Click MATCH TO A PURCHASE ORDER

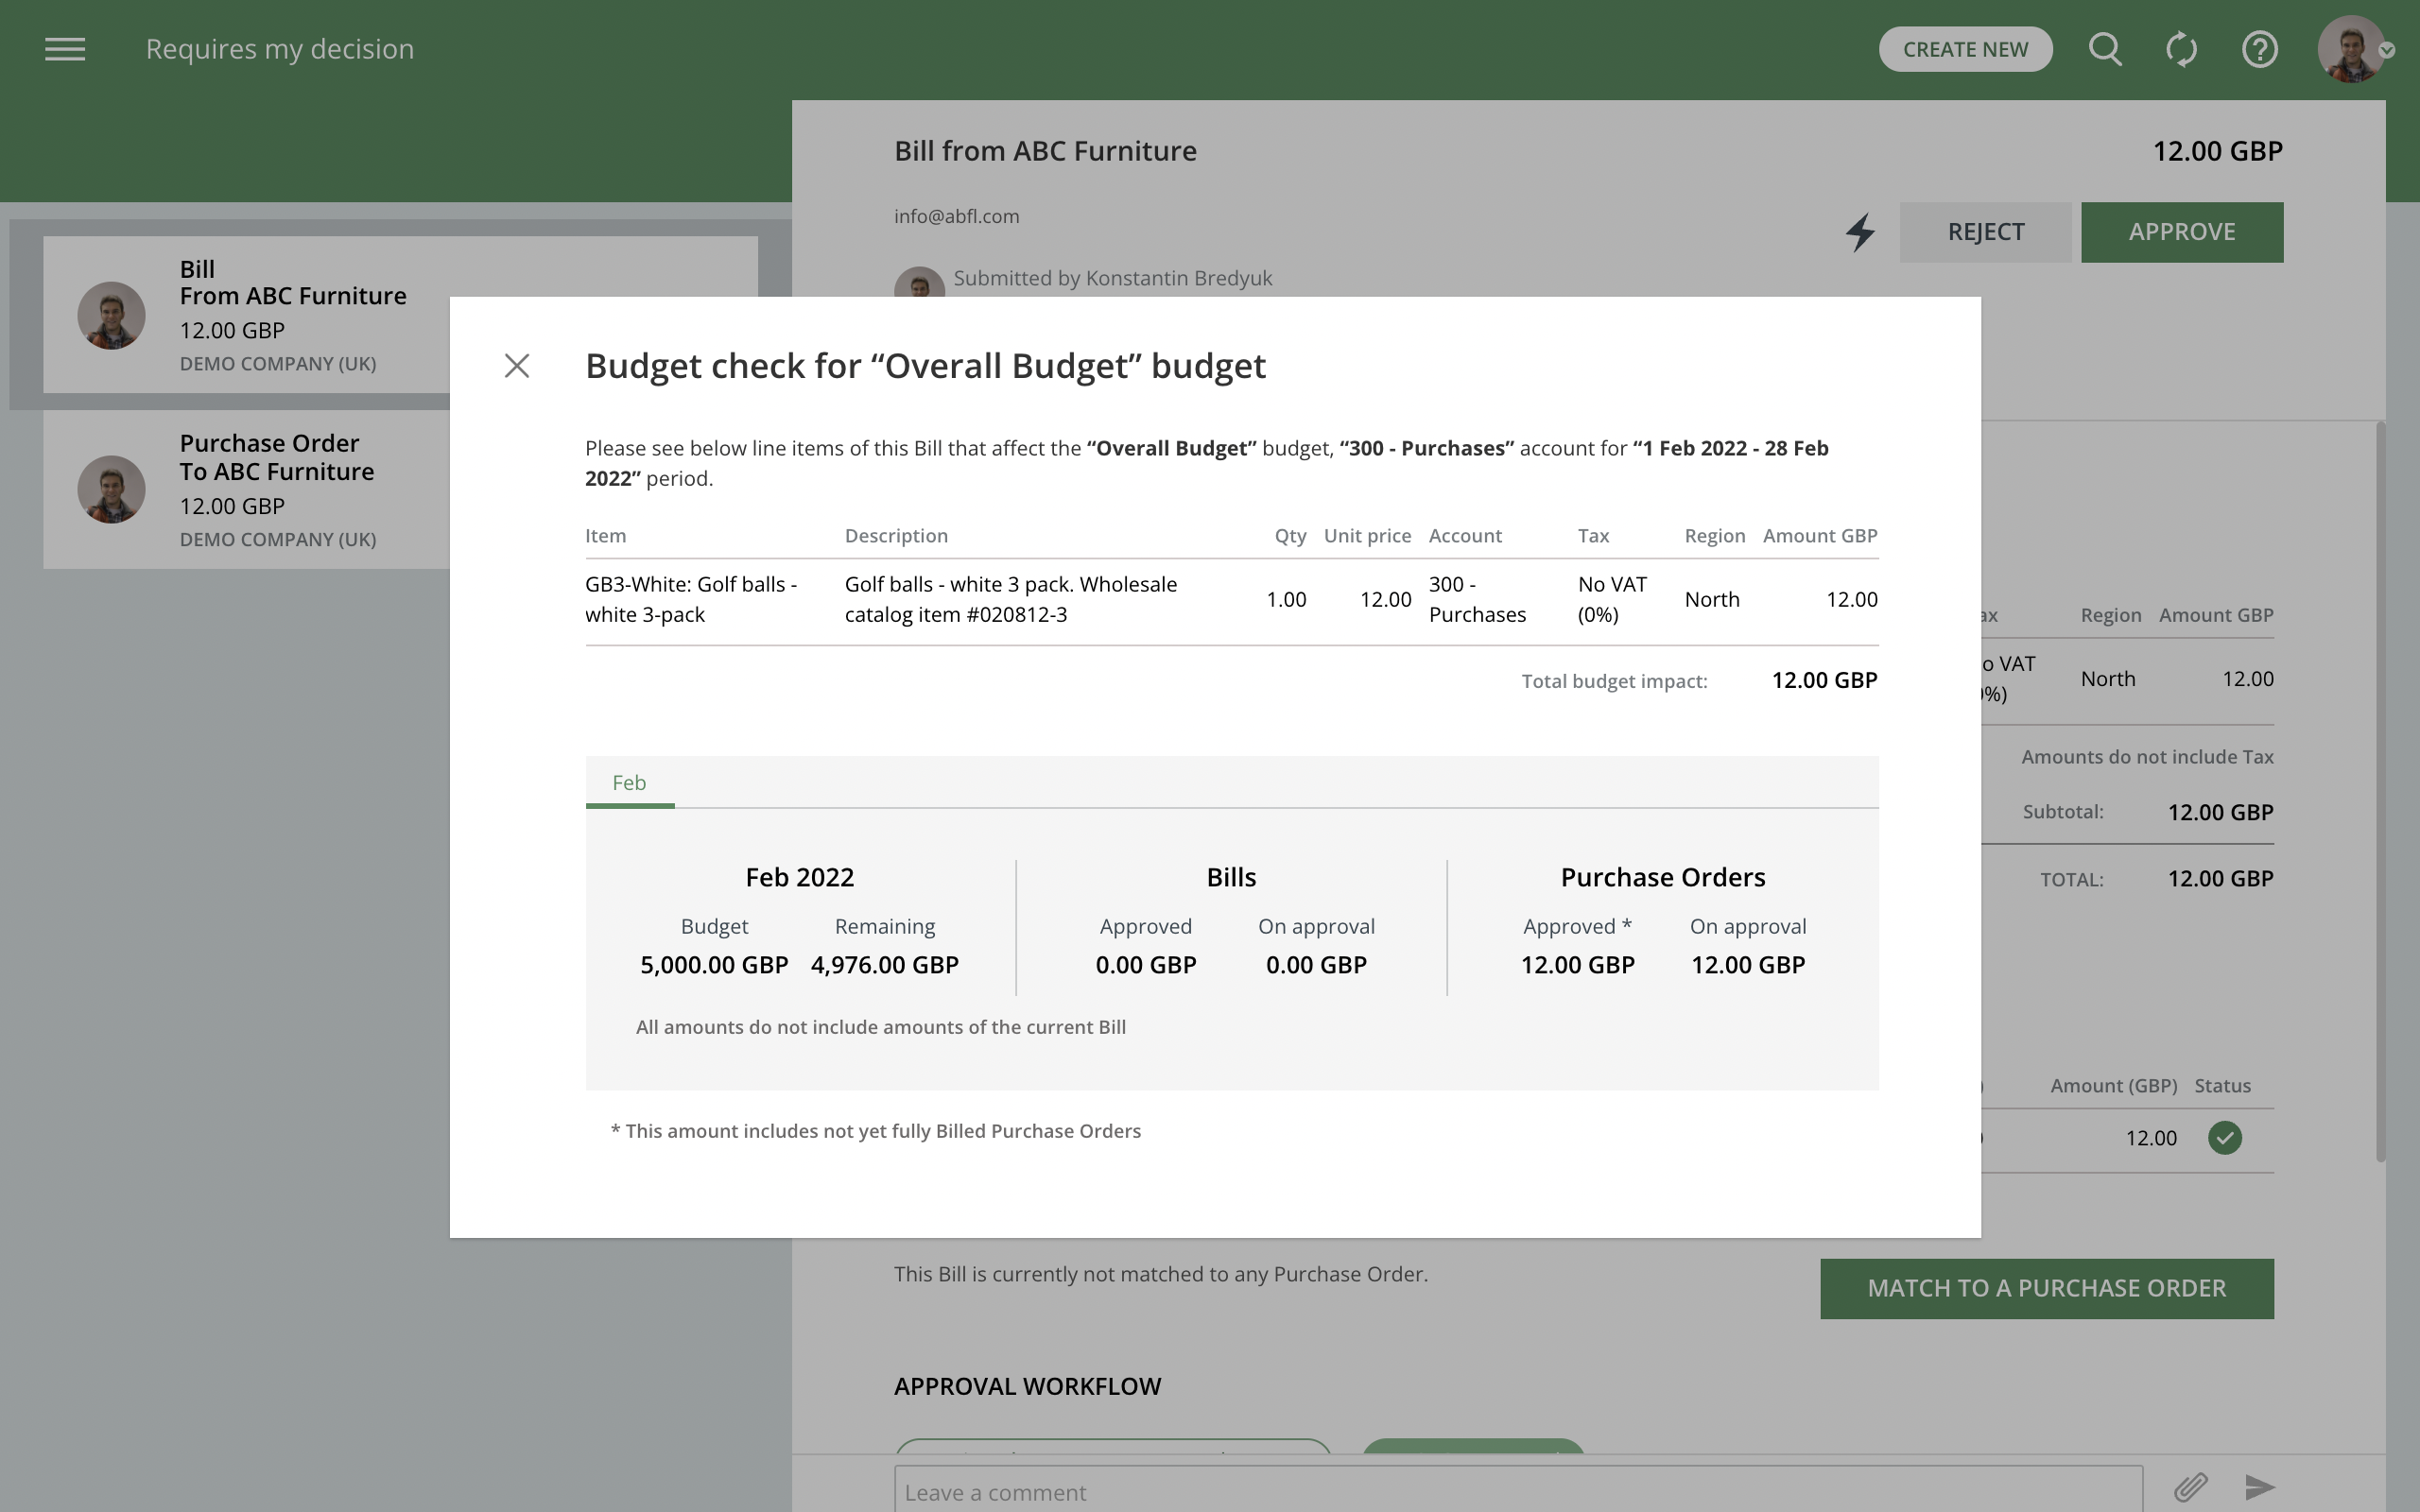click(2046, 1288)
